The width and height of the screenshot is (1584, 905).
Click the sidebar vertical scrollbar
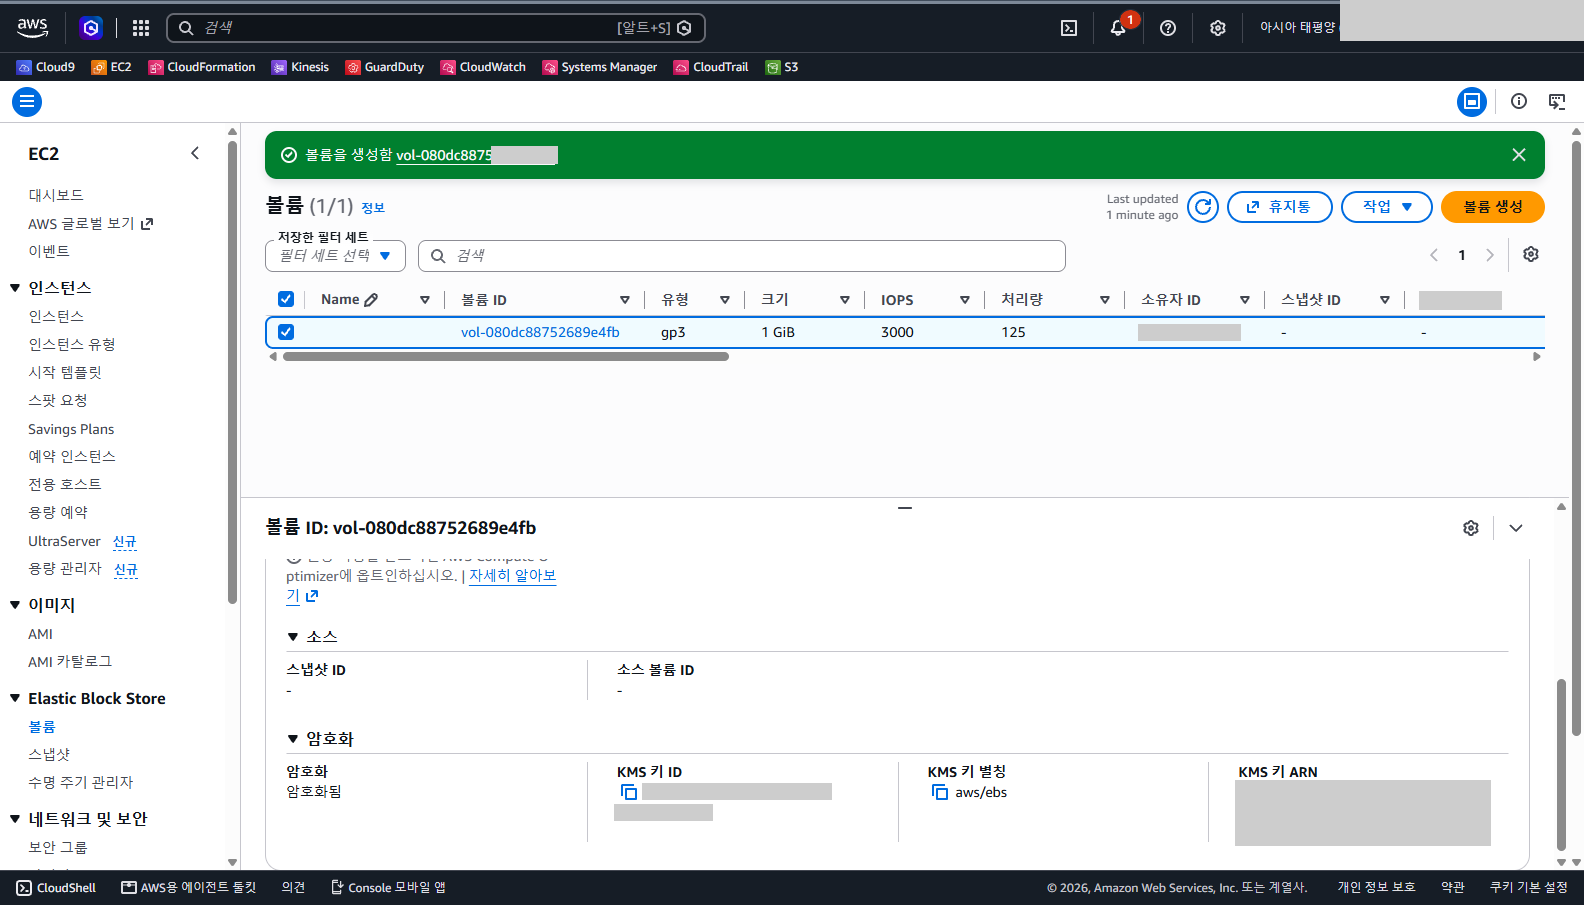(x=232, y=370)
